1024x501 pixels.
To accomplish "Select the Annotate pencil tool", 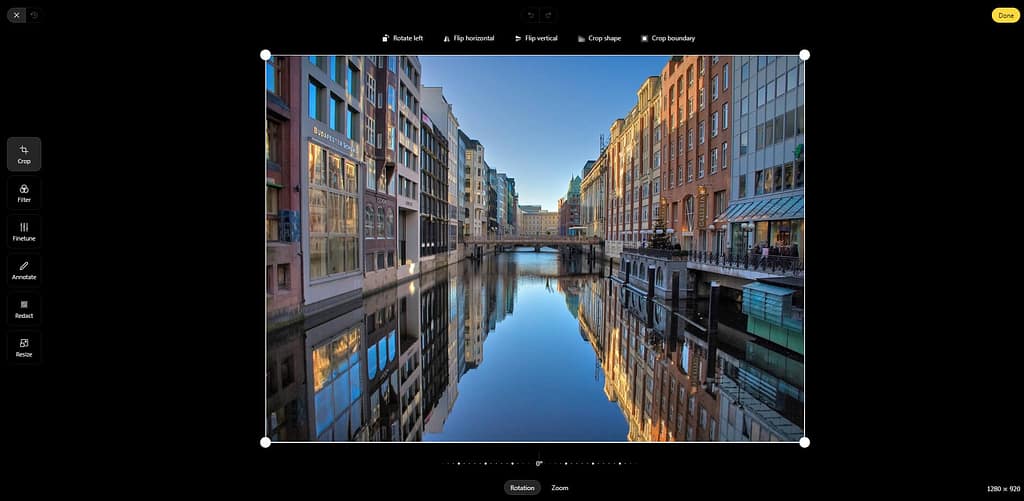I will [24, 270].
